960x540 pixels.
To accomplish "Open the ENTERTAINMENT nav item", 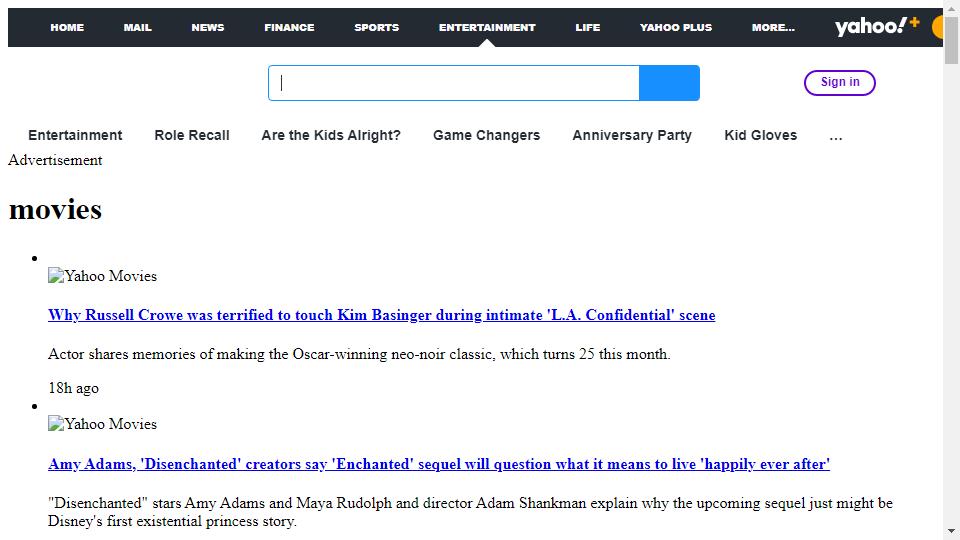I will 487,28.
